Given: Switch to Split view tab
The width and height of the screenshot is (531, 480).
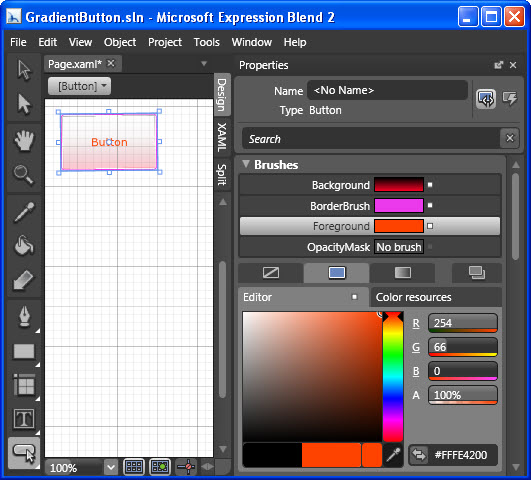Looking at the screenshot, I should 222,174.
